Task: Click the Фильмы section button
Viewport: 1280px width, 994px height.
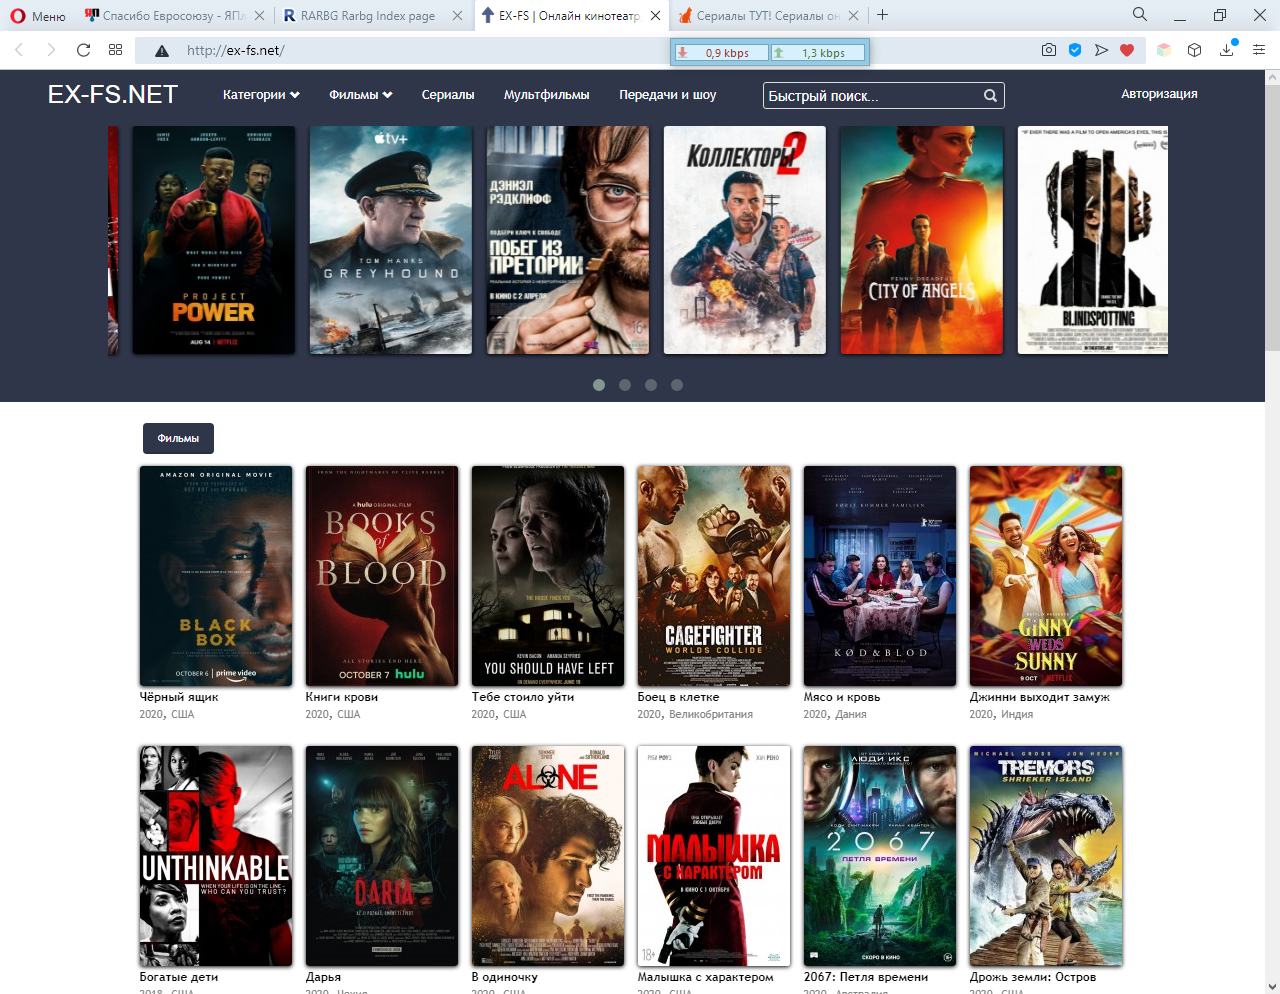Action: pos(178,438)
